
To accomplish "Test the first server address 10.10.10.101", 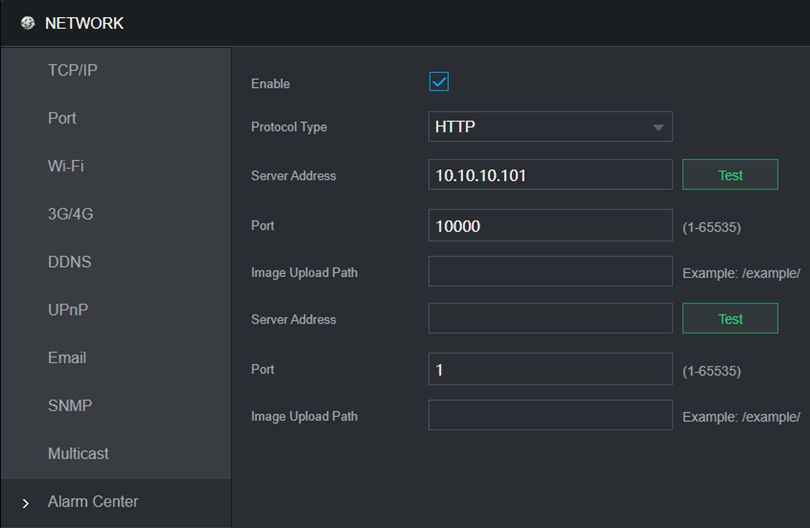I will [730, 175].
